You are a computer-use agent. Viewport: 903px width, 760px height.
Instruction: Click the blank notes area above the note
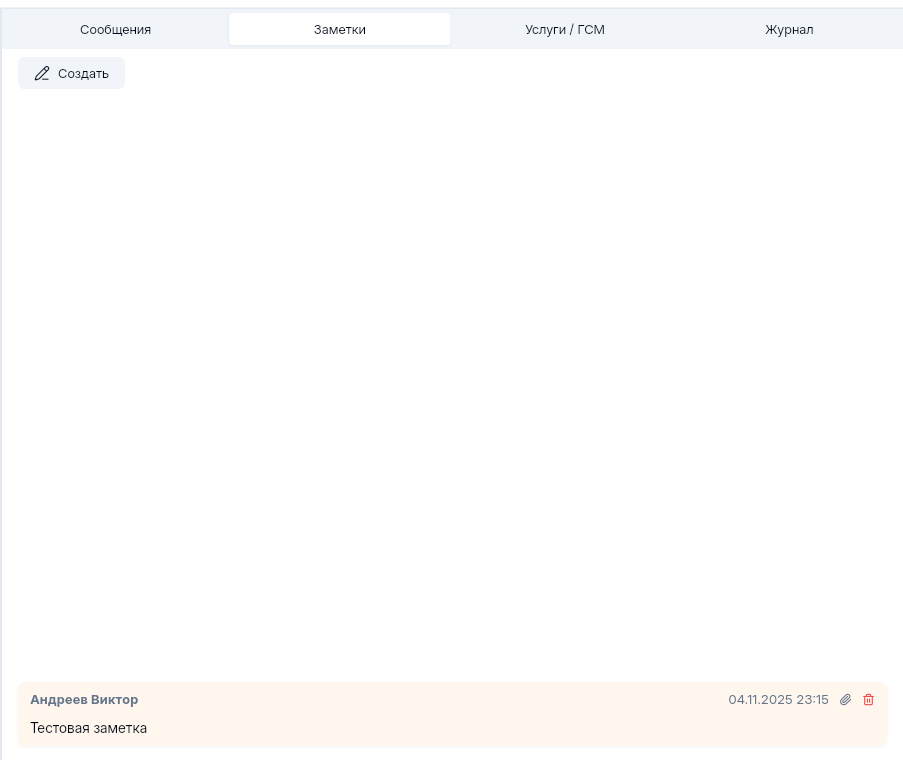(x=450, y=380)
